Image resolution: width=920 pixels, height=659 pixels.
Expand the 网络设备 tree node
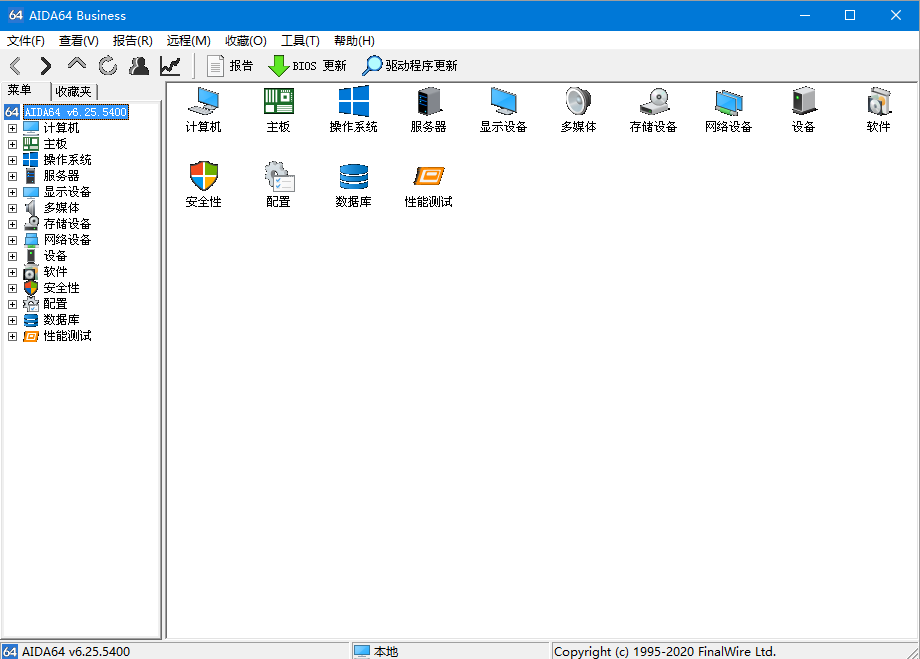tap(12, 240)
